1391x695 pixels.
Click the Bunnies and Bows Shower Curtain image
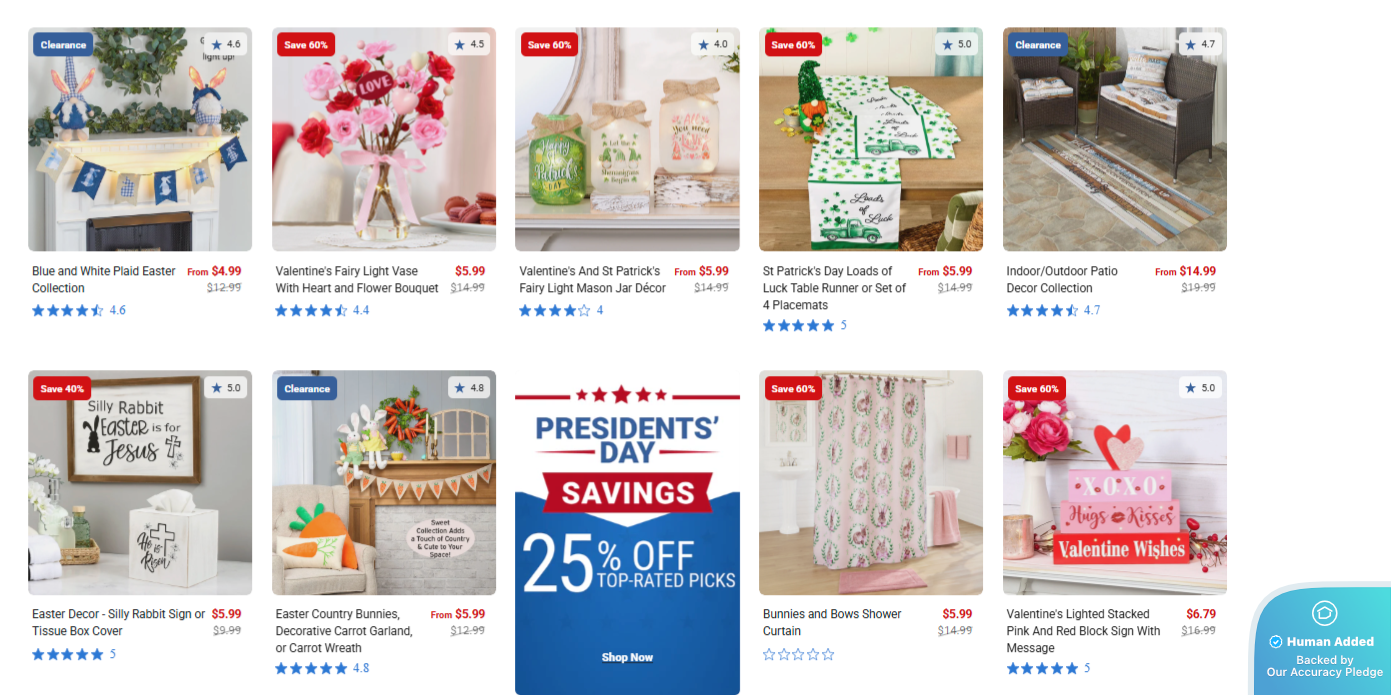coord(871,483)
